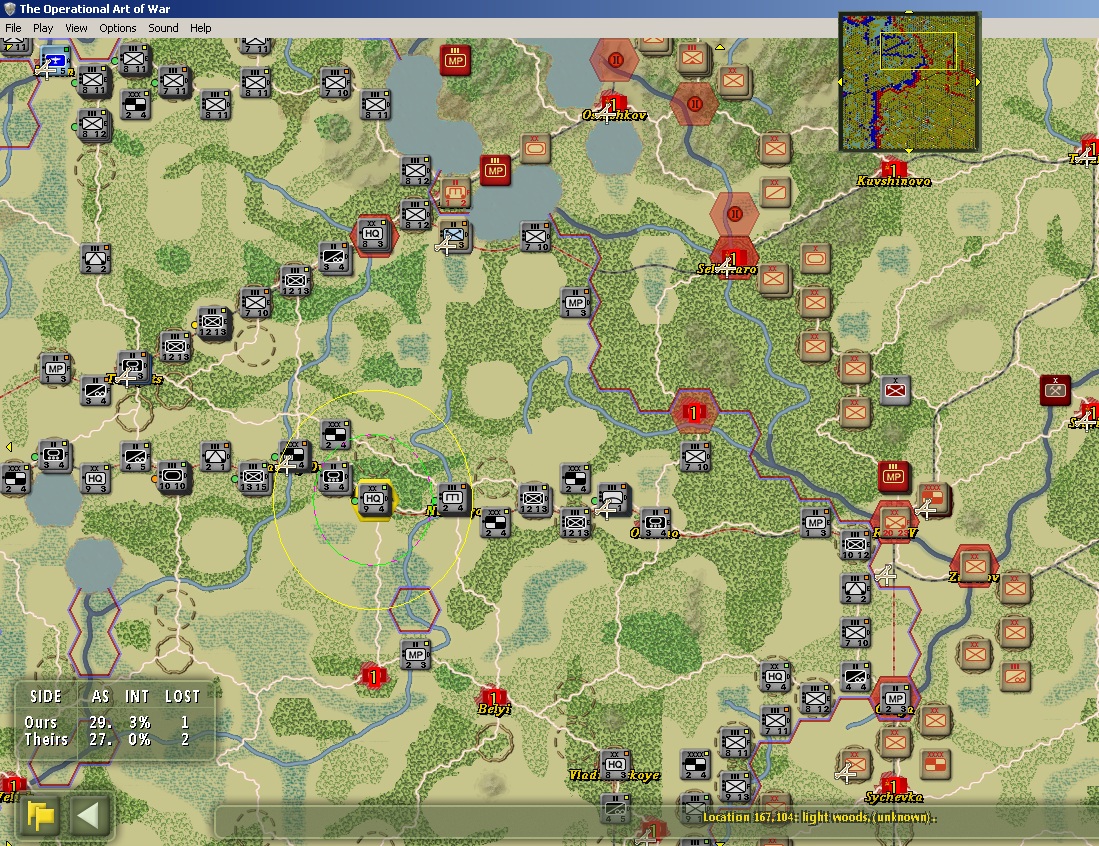1099x846 pixels.
Task: Select the non-highlighted HQ 9 4 unit
Action: [775, 677]
